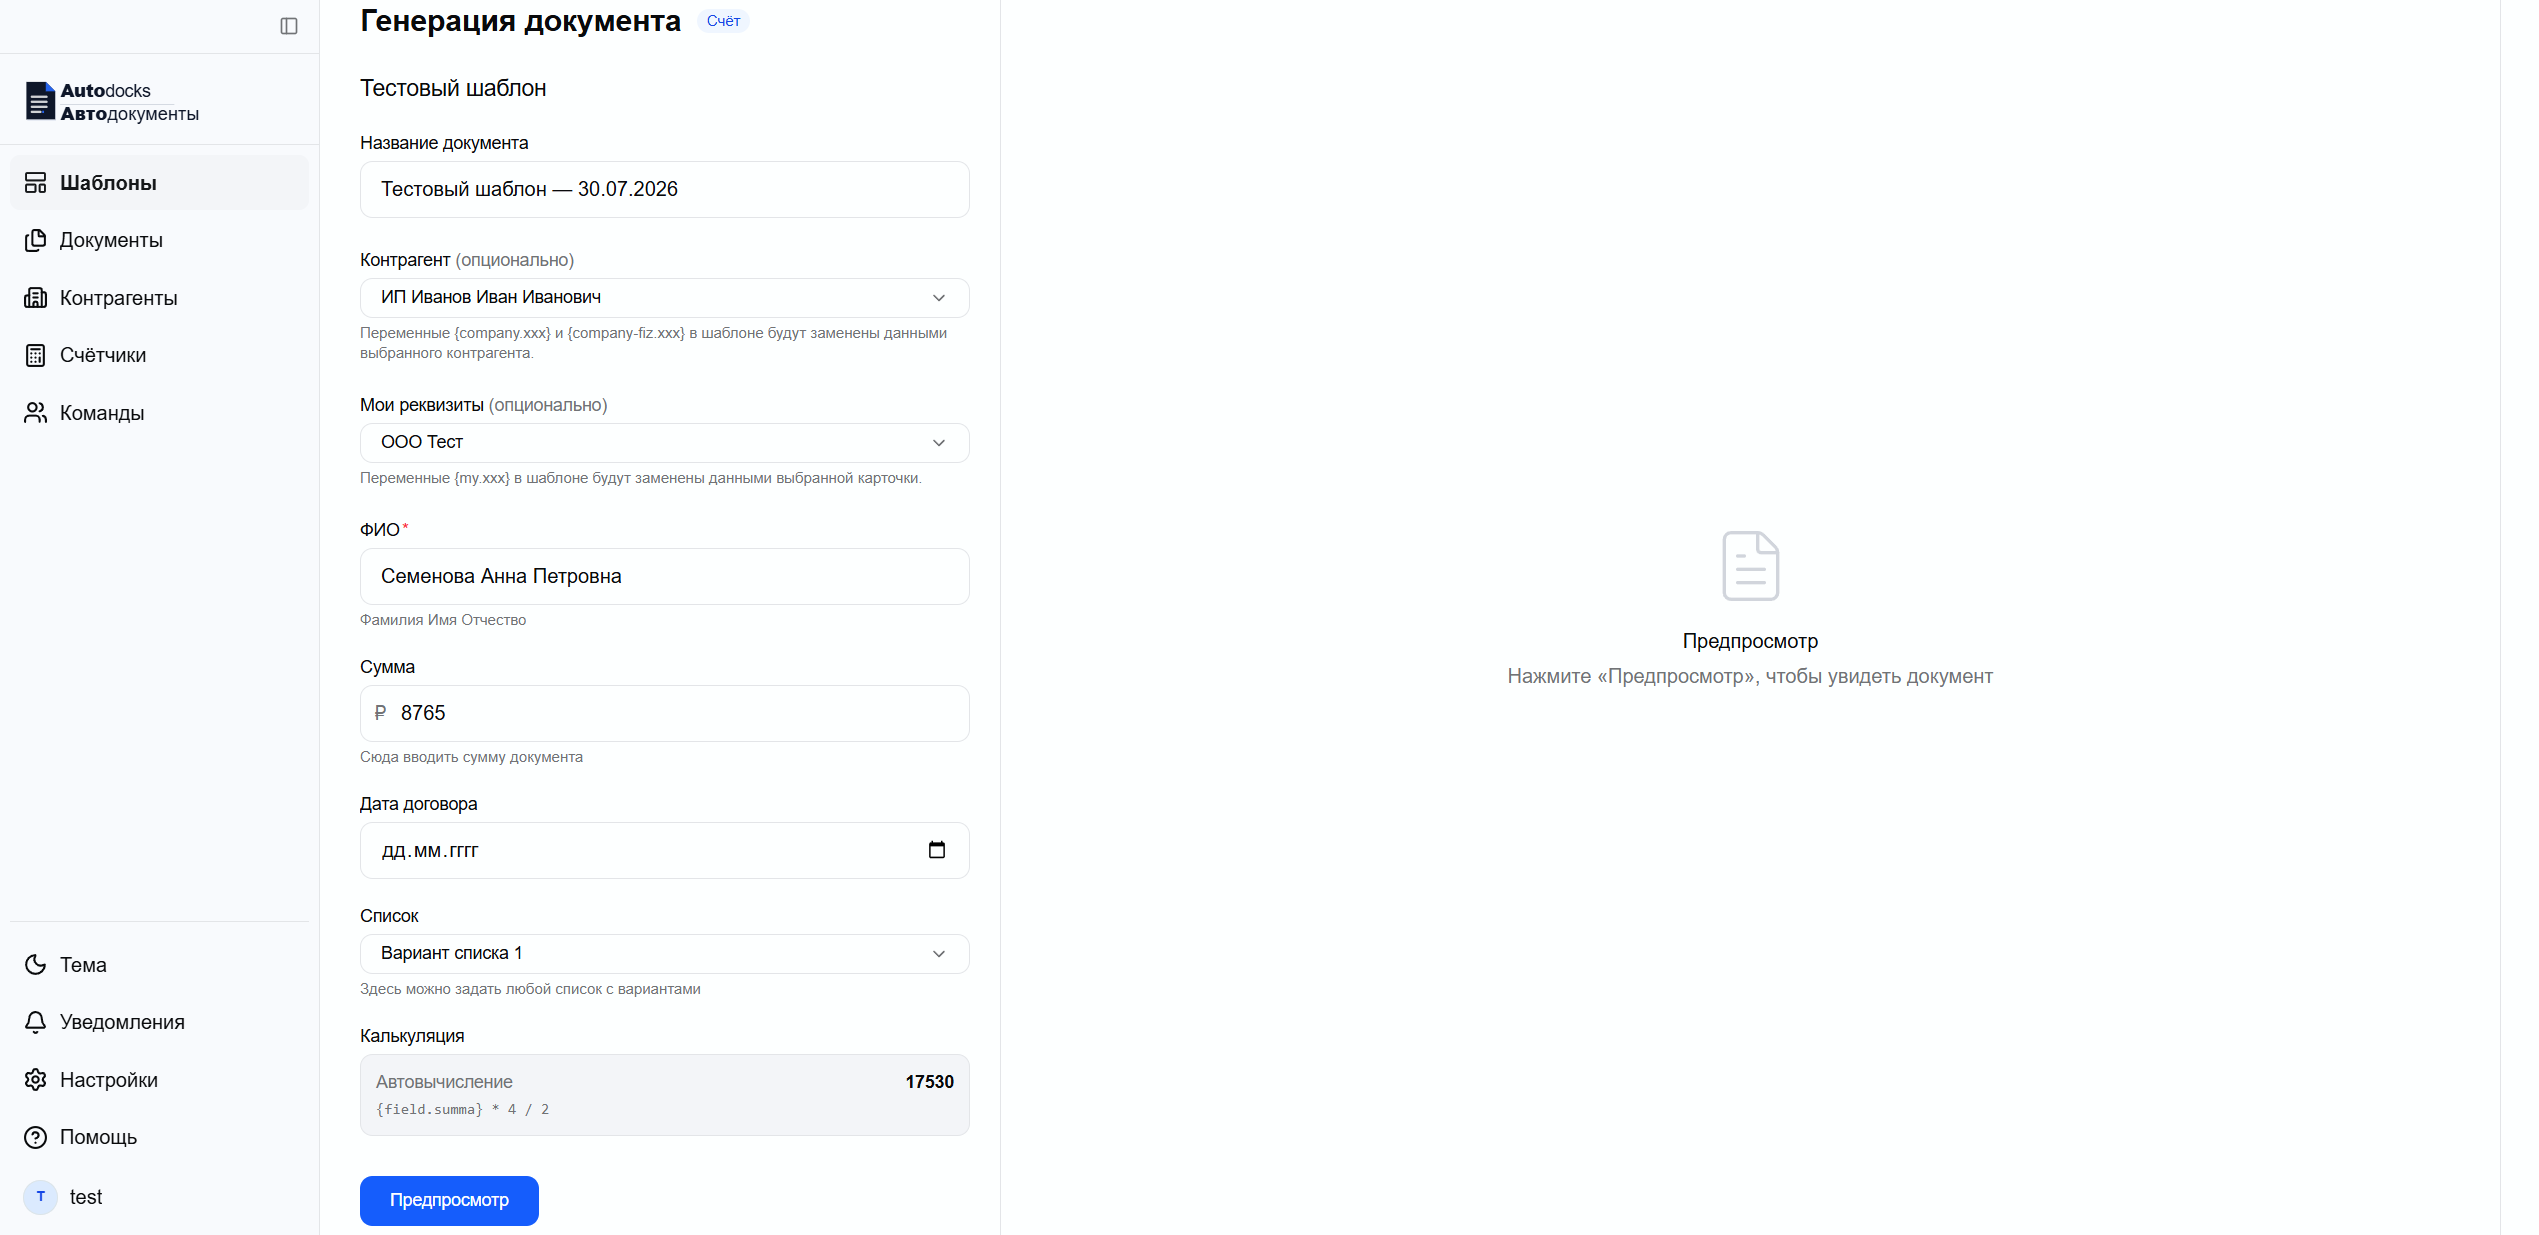Open the test user profile menu
Viewport: 2539px width, 1235px height.
click(159, 1197)
